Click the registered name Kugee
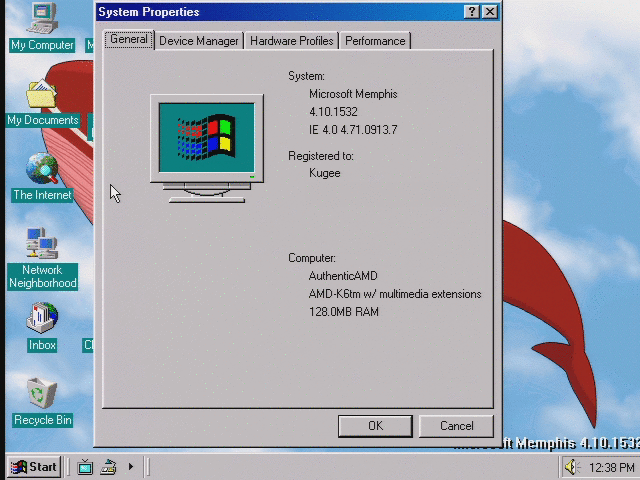The image size is (640, 480). (324, 173)
